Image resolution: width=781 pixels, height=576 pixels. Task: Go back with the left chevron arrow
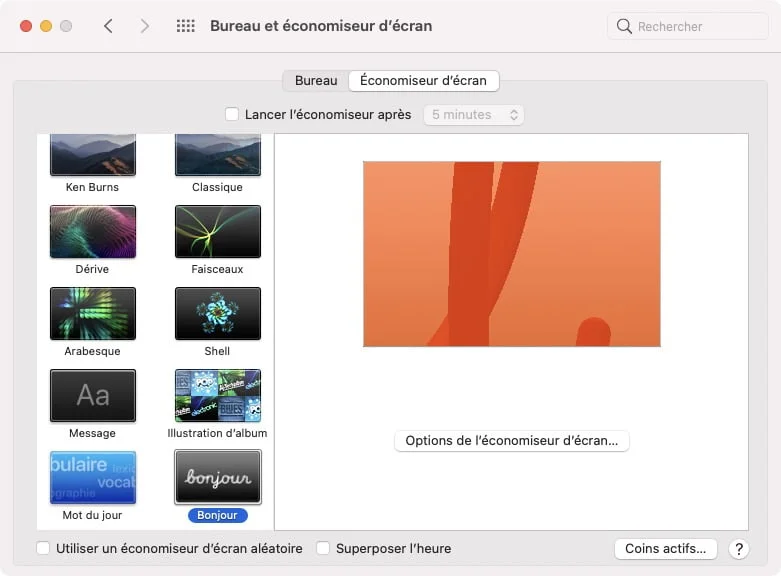(108, 26)
